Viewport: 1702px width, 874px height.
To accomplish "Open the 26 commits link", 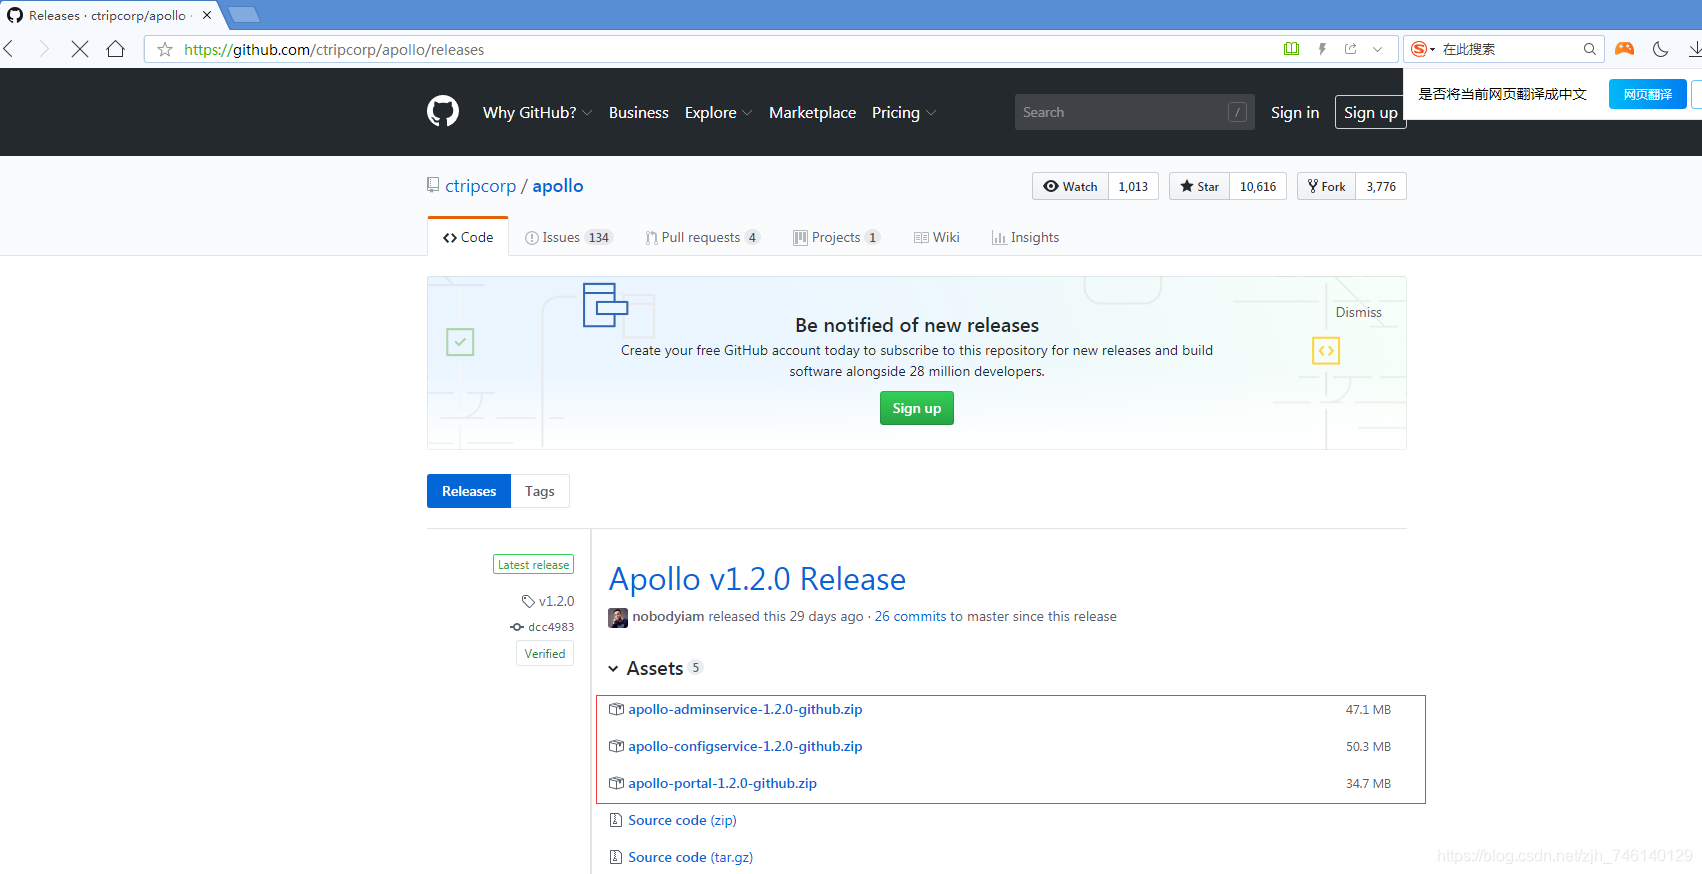I will click(x=910, y=616).
